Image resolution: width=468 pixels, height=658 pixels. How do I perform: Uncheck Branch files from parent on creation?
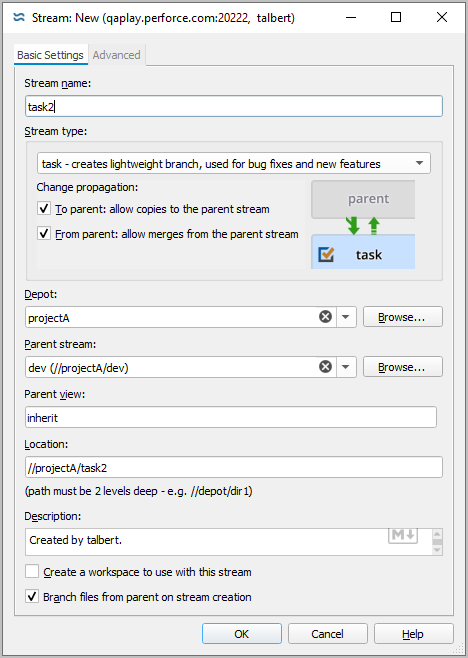(x=32, y=596)
